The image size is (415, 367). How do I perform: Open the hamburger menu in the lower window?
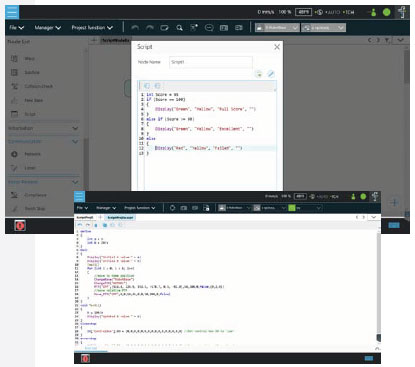[x=79, y=196]
